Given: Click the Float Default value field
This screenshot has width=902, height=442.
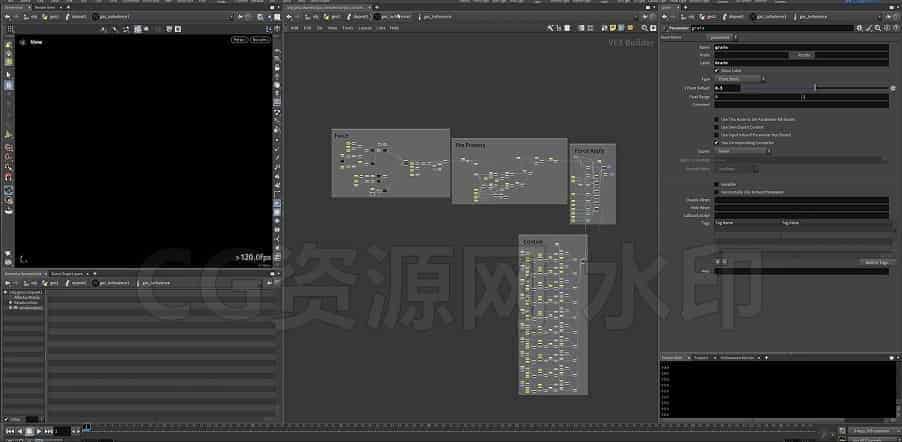Looking at the screenshot, I should (x=727, y=87).
